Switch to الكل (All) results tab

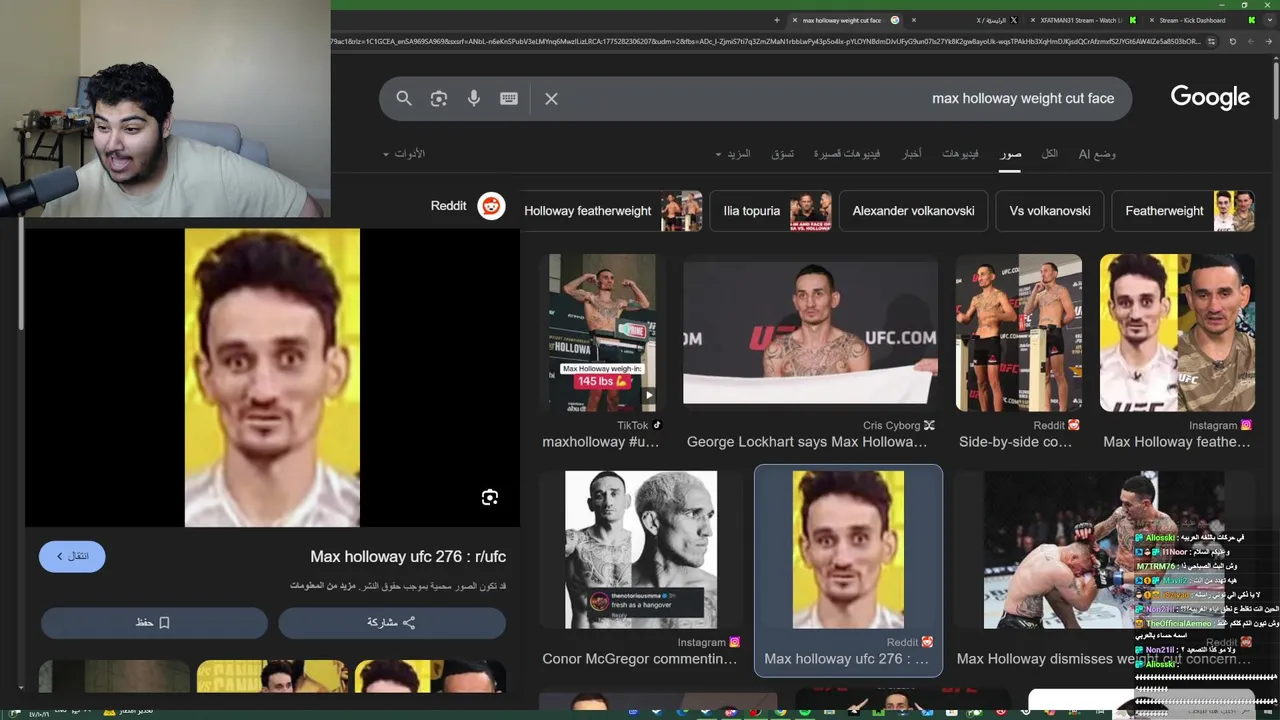[1050, 154]
